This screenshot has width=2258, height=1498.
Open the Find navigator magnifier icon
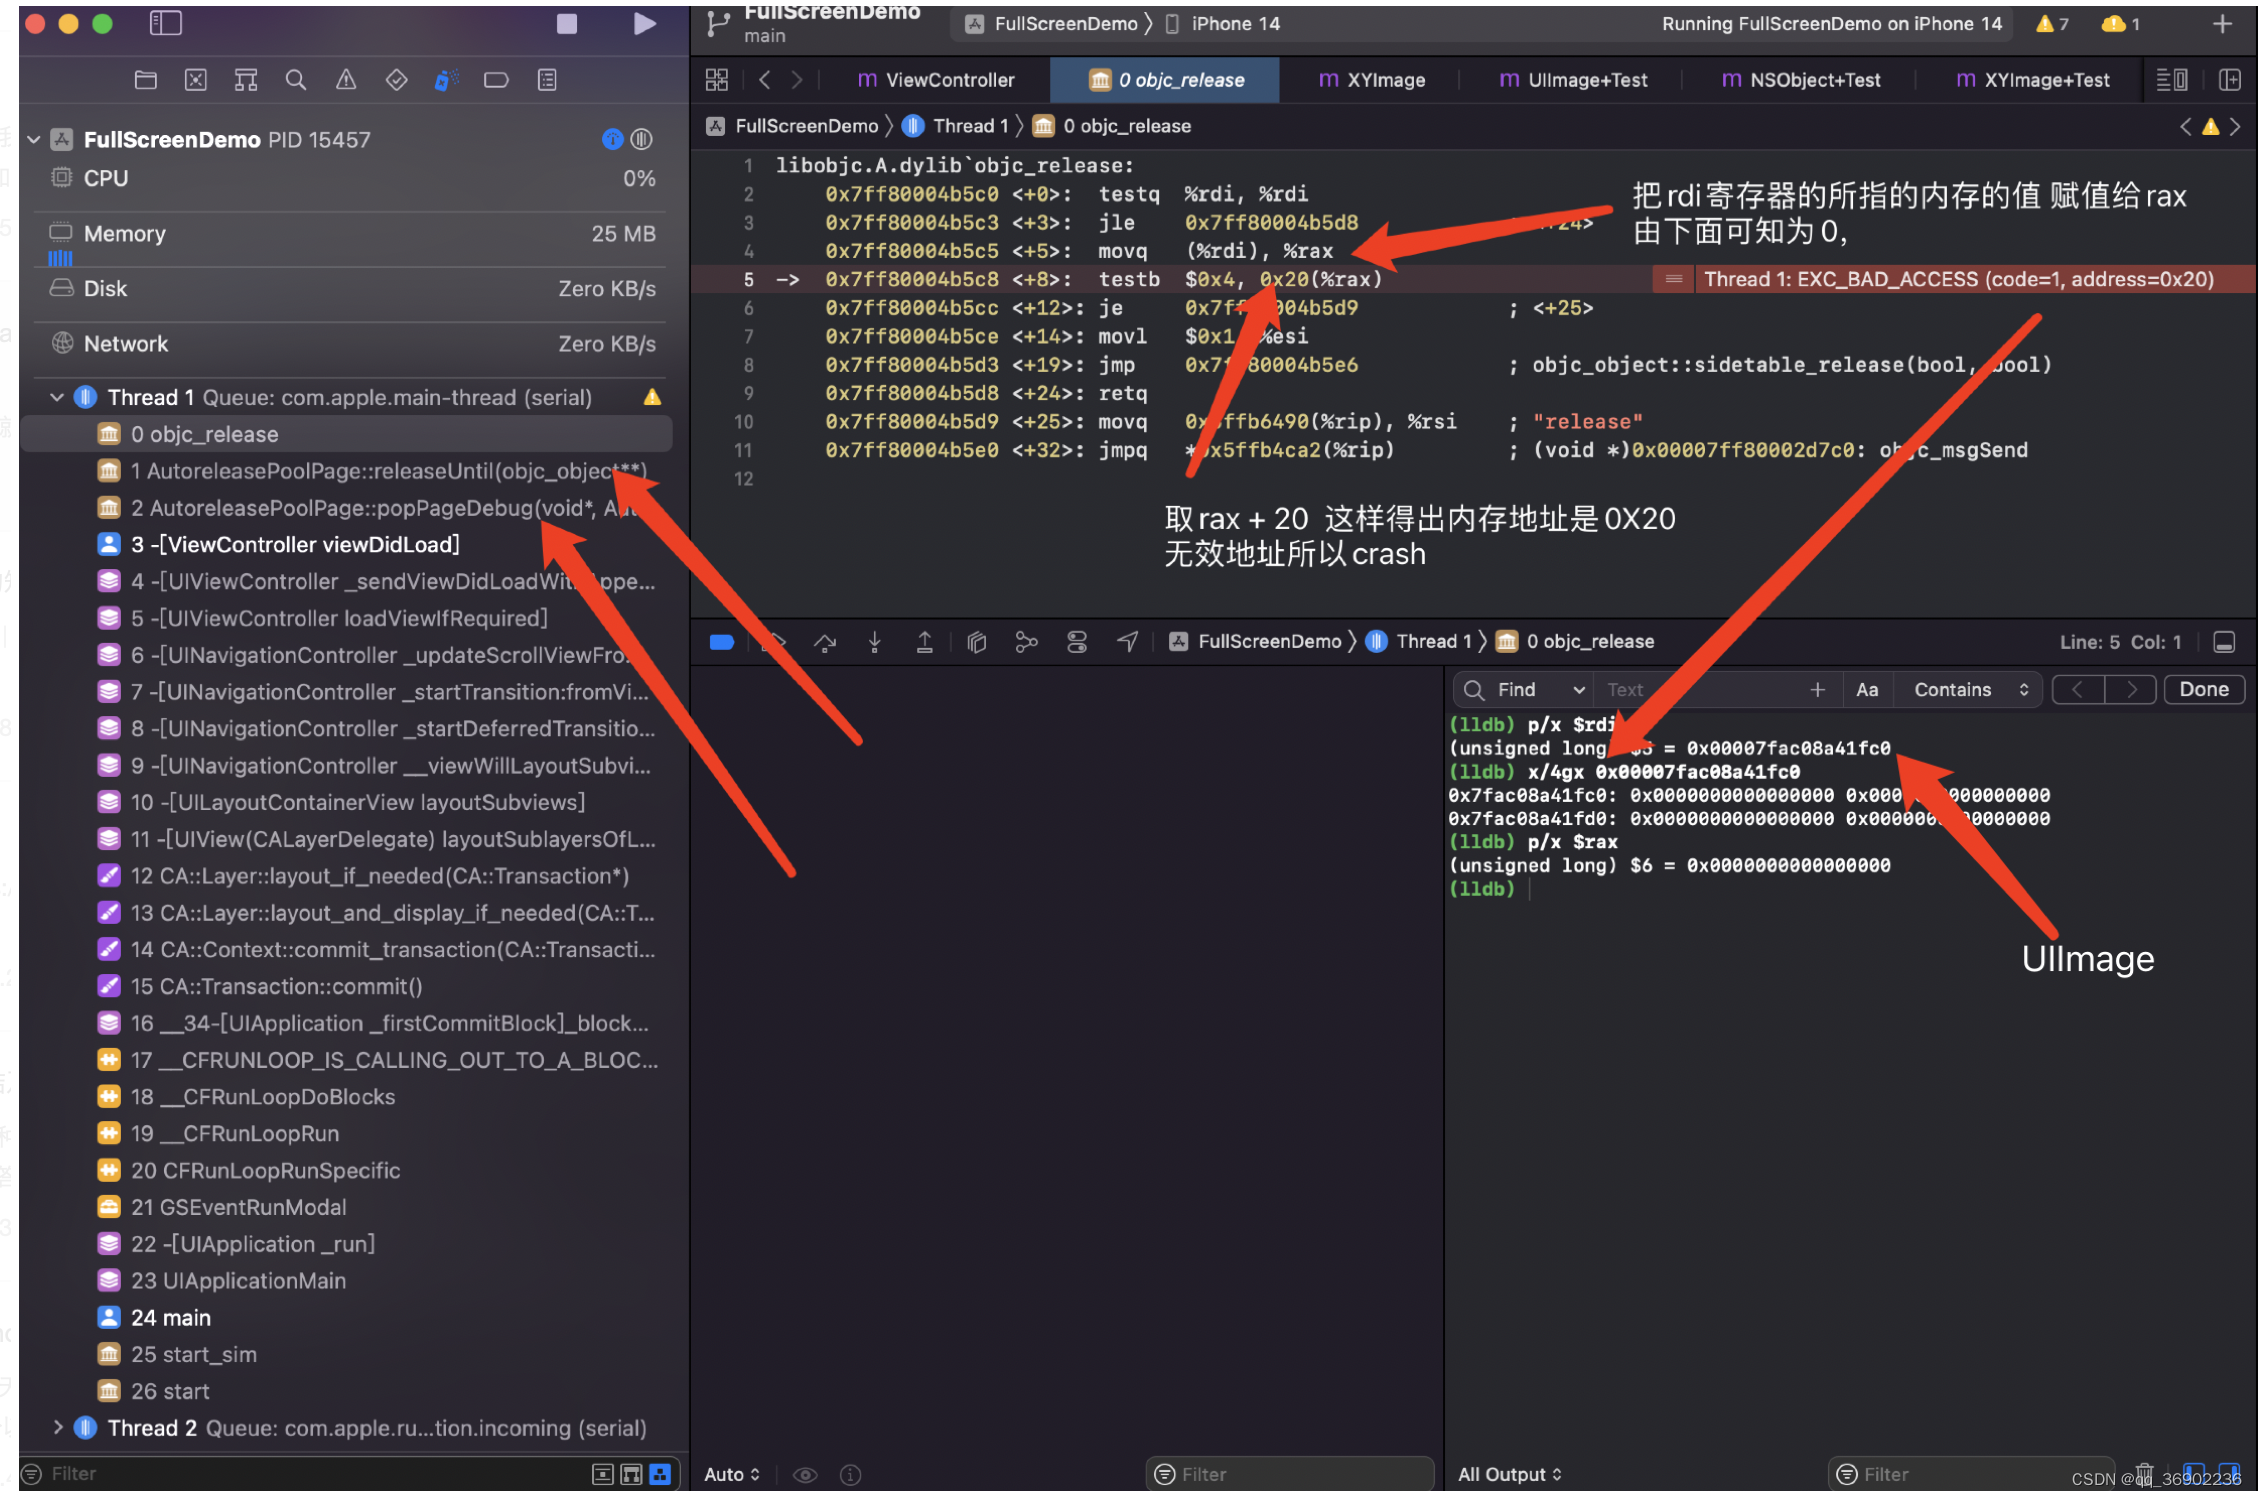pos(296,80)
